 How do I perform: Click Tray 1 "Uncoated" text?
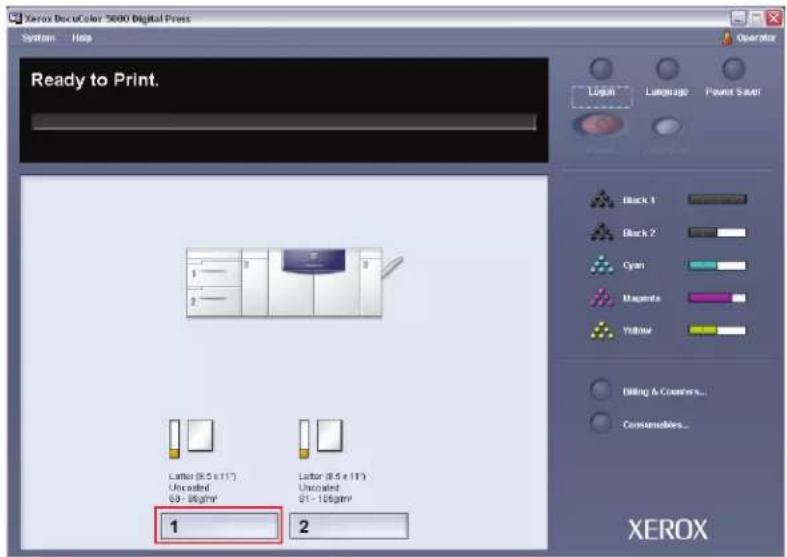click(189, 487)
